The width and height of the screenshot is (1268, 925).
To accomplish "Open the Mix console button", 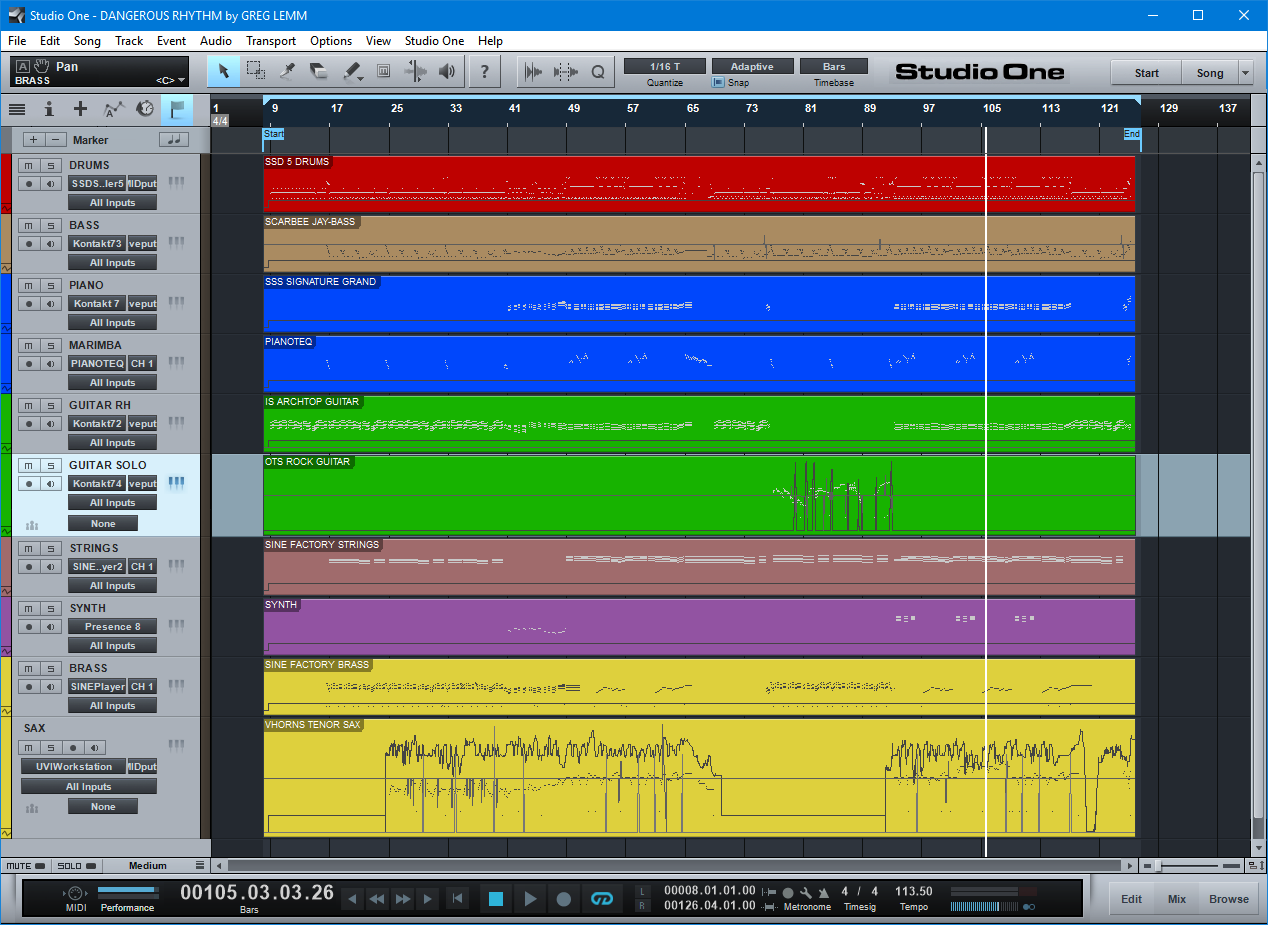I will click(x=1176, y=898).
